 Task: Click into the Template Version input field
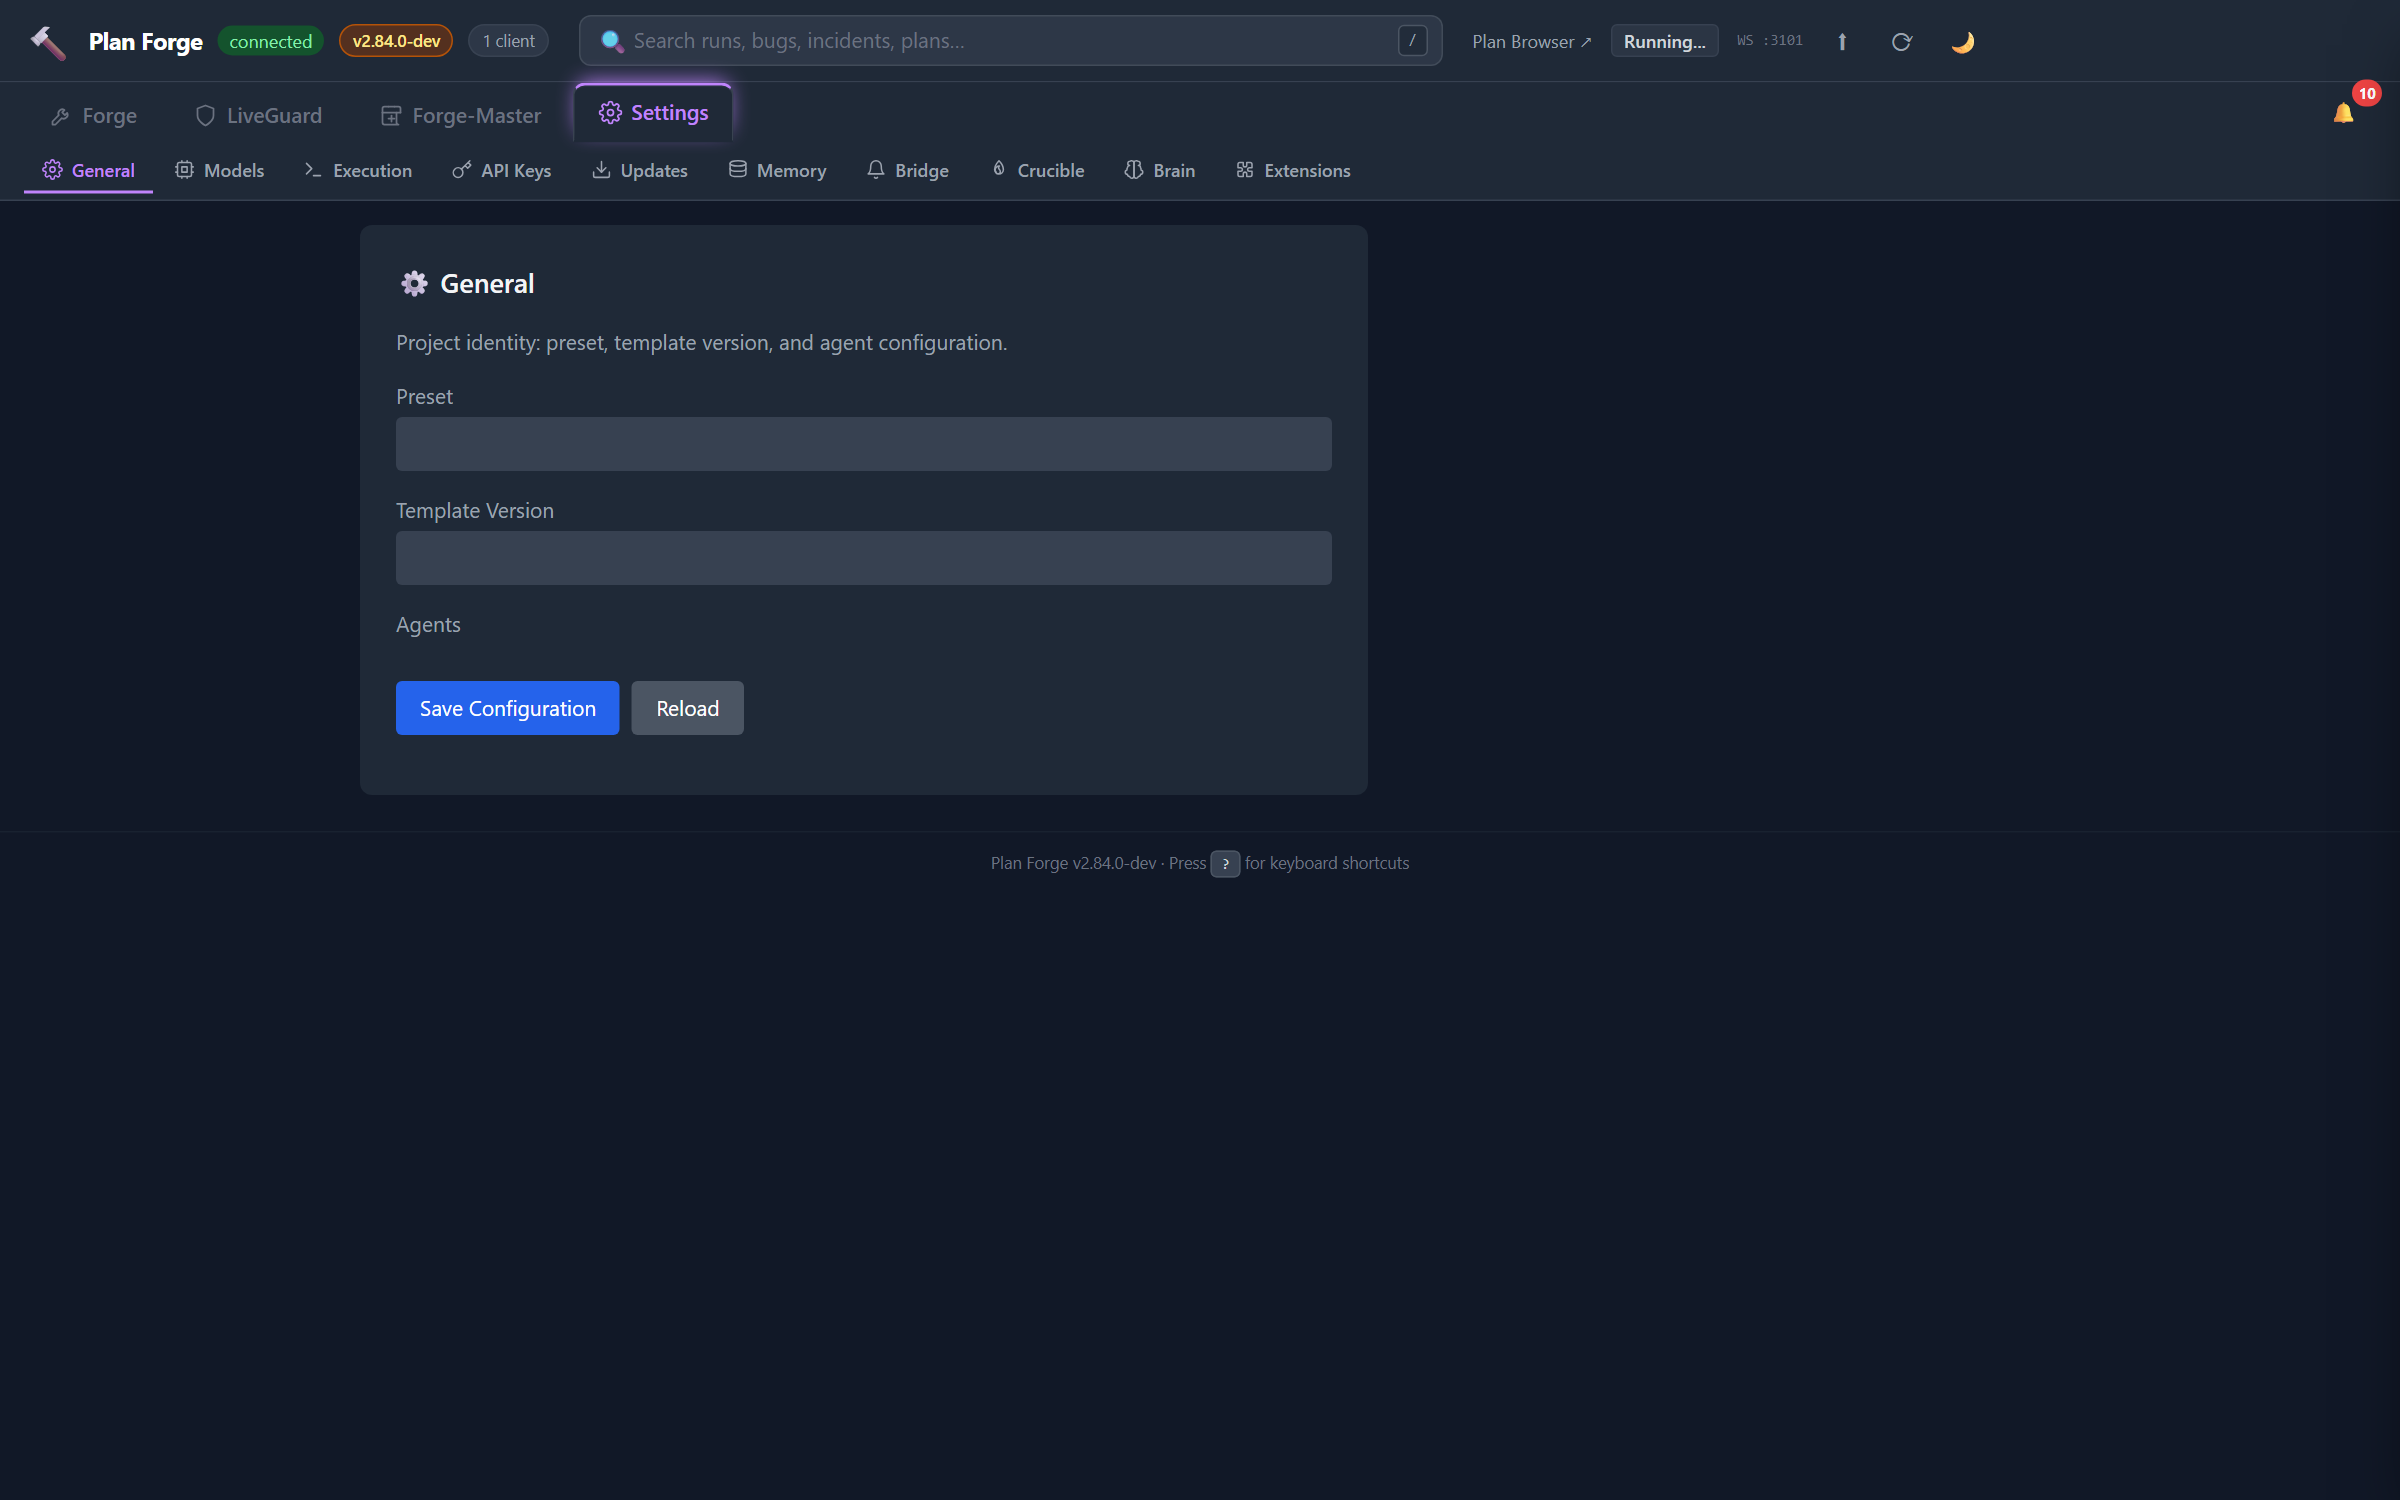click(864, 558)
